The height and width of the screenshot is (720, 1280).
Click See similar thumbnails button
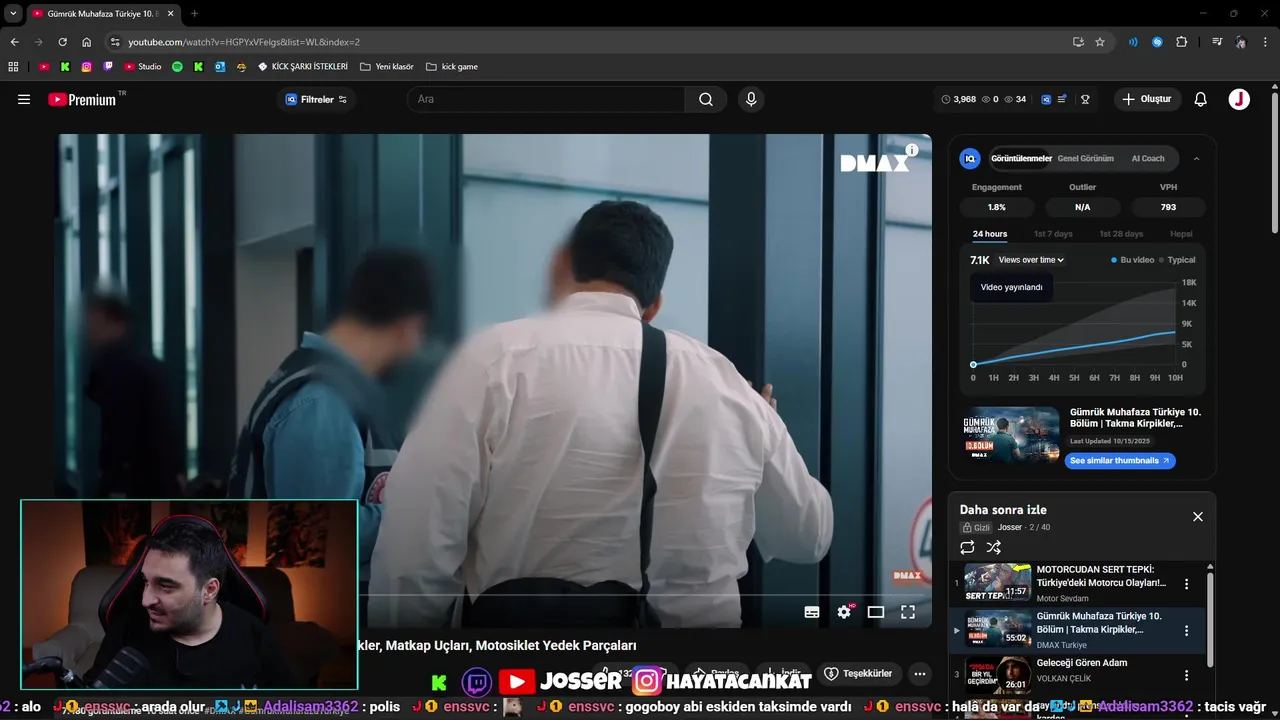1120,461
